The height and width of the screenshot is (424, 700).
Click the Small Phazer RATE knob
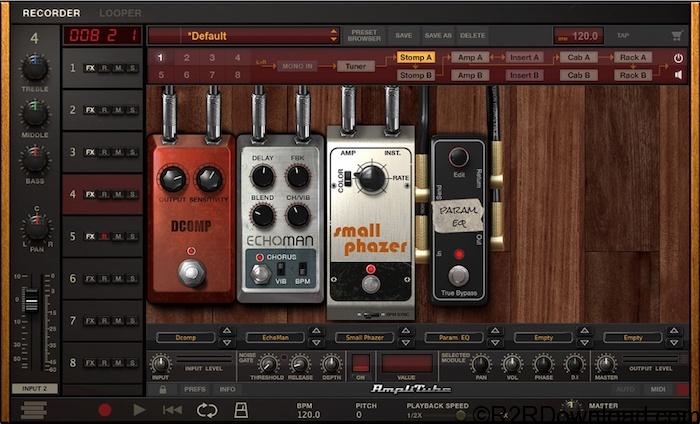(371, 178)
